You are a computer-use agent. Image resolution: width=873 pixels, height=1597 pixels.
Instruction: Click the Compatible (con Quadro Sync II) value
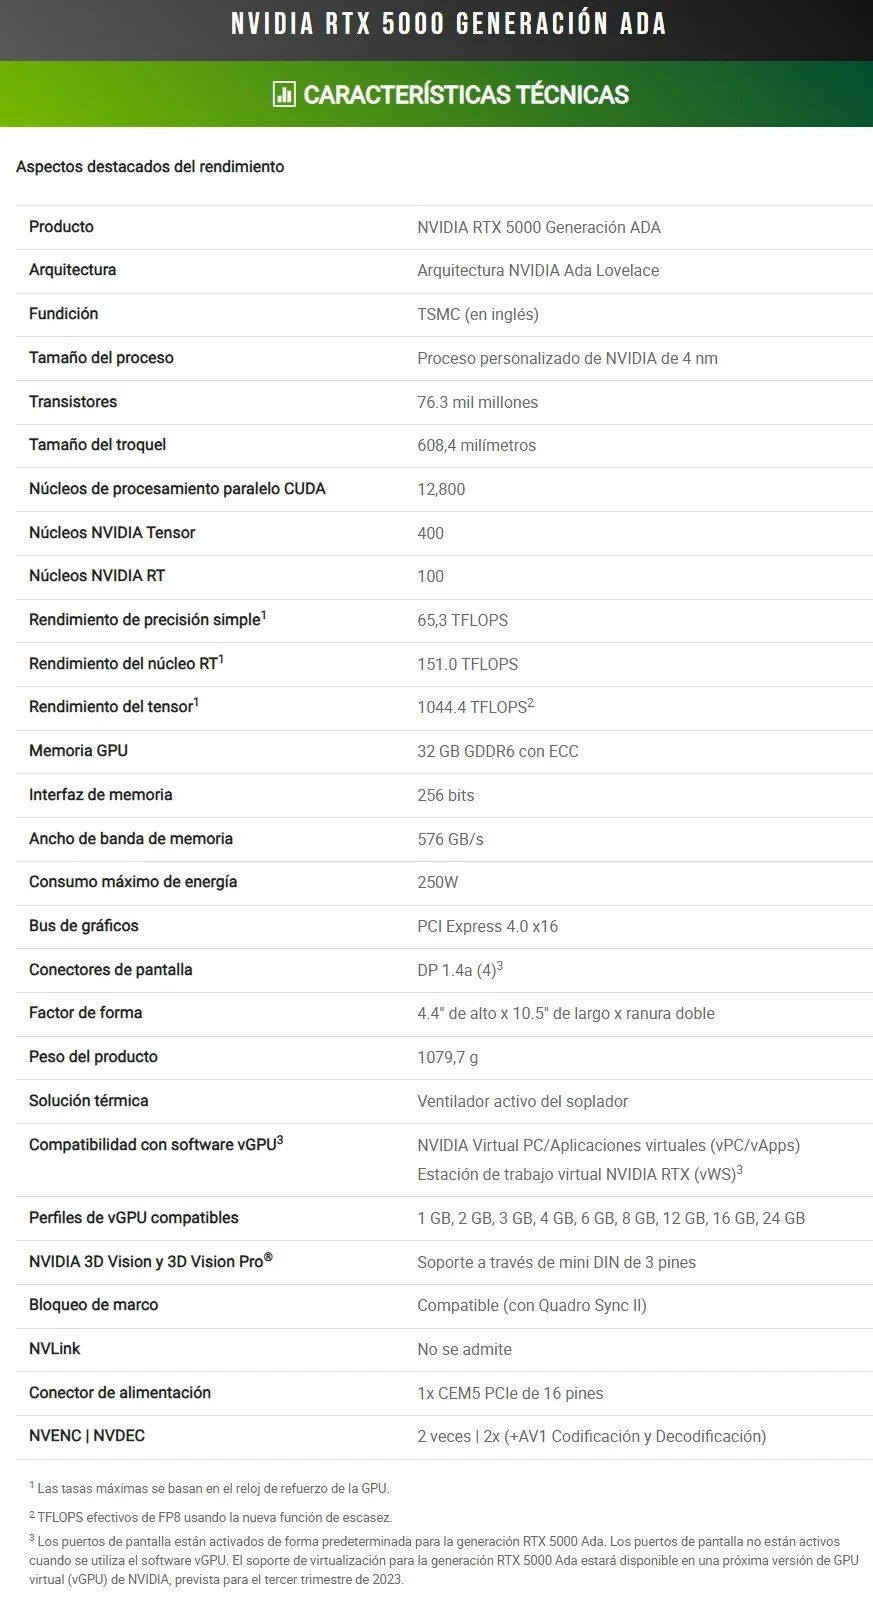pyautogui.click(x=532, y=1306)
